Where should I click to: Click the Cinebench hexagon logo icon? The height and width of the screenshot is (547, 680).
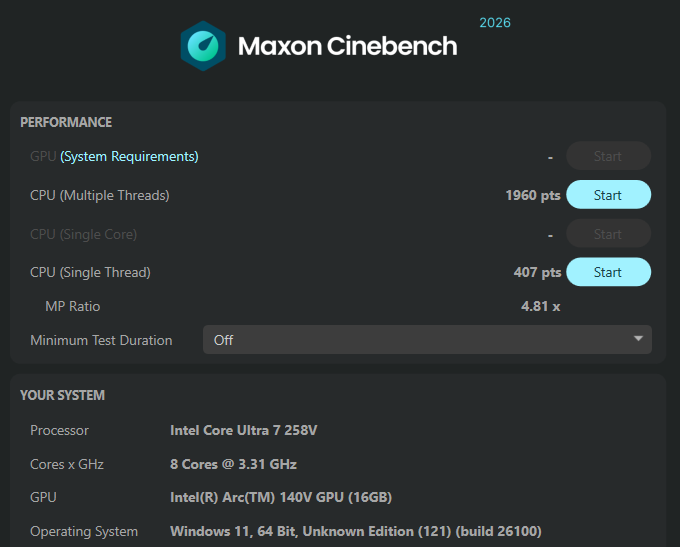click(203, 46)
